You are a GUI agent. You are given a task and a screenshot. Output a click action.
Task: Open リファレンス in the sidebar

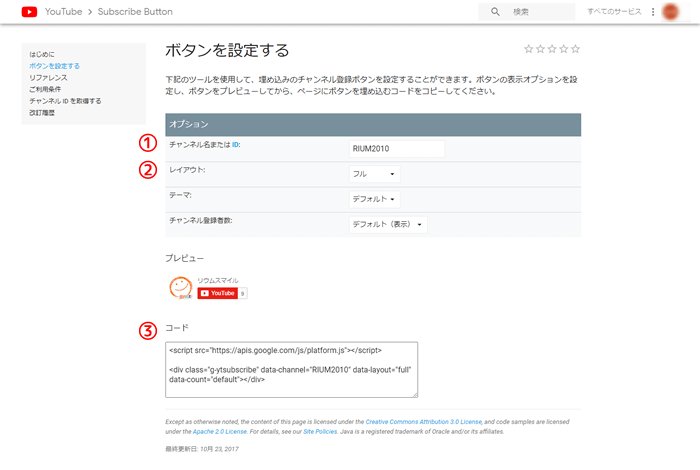48,78
